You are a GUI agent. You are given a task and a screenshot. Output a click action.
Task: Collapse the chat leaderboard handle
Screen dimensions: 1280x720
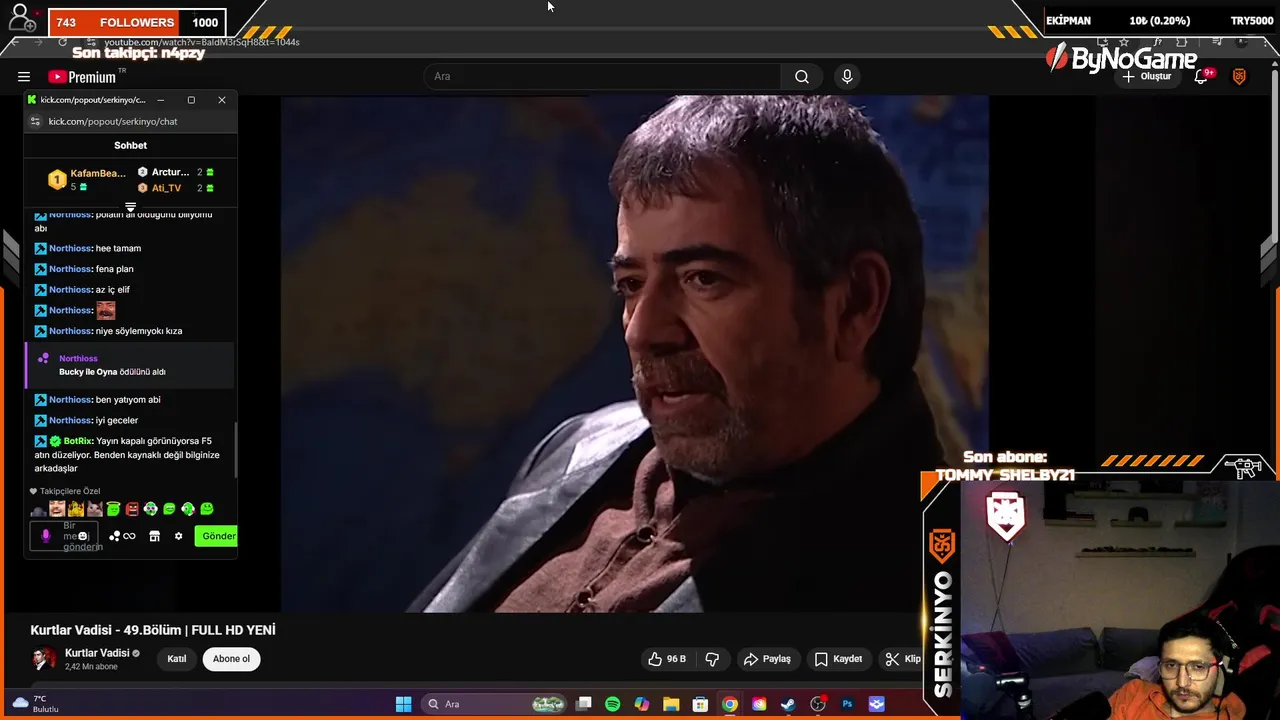130,206
